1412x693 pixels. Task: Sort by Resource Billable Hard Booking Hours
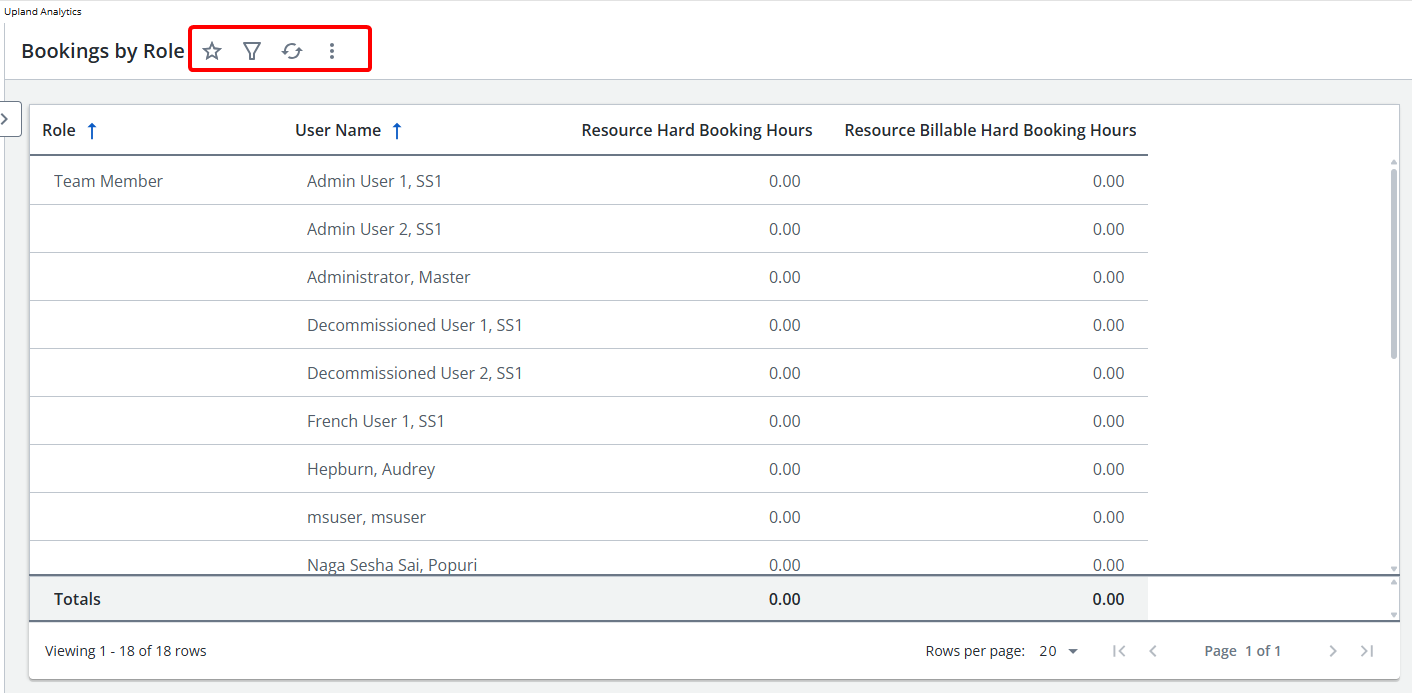990,130
